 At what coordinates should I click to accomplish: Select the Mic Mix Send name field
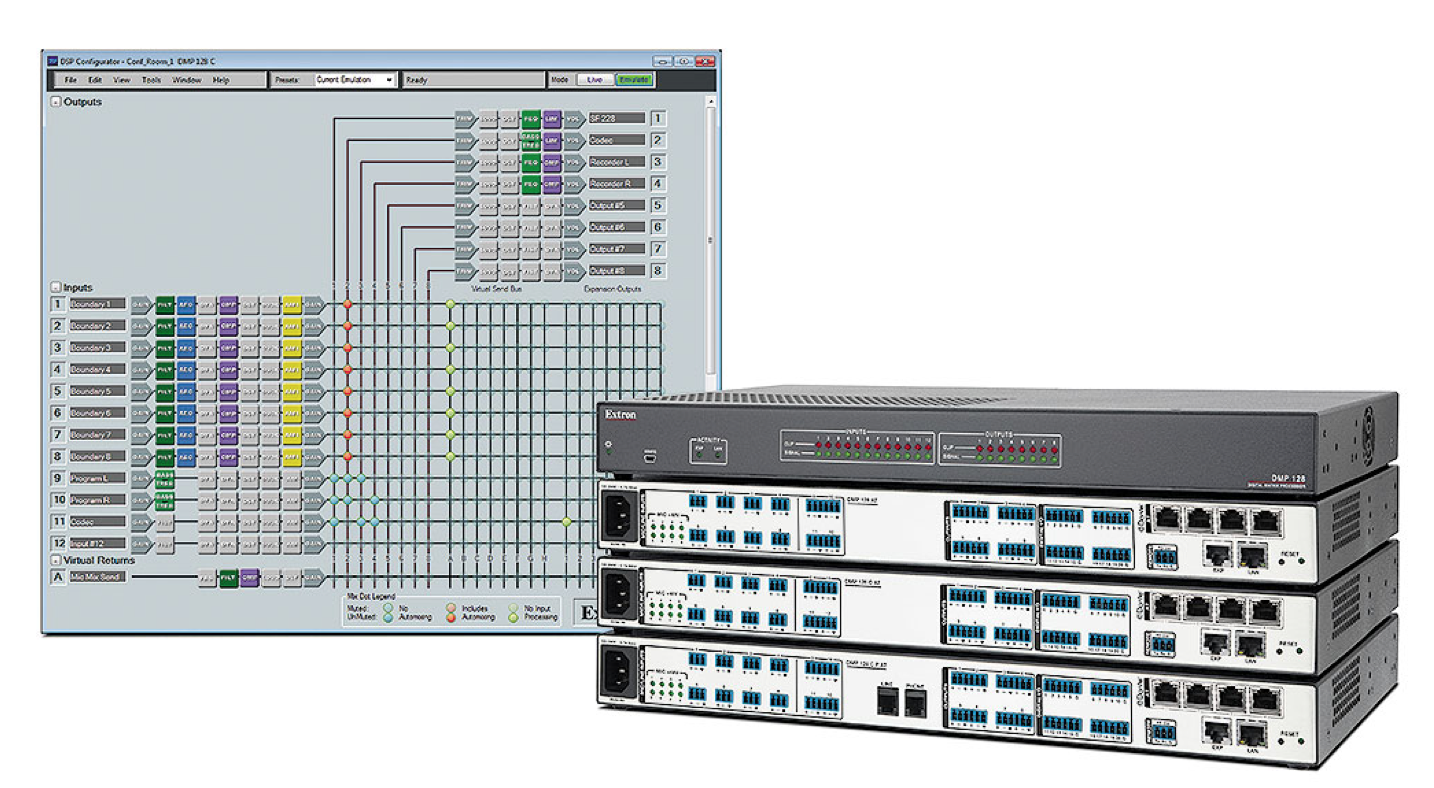(x=98, y=577)
